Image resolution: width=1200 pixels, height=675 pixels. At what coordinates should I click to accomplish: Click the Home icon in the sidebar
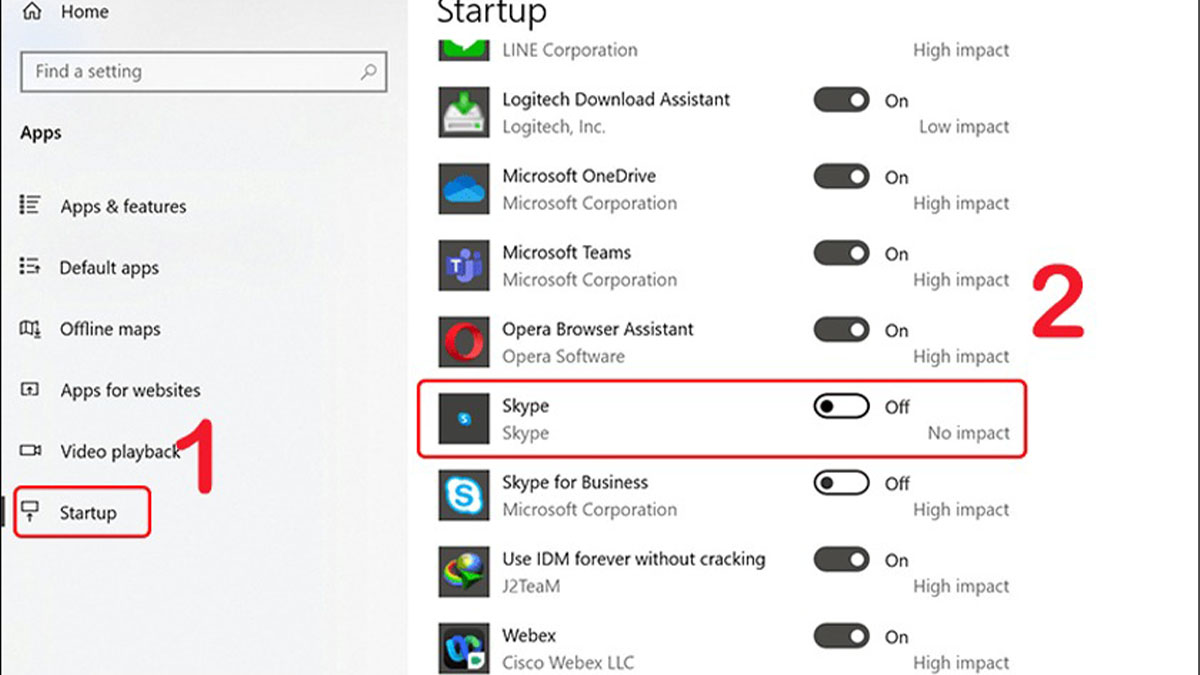point(31,12)
